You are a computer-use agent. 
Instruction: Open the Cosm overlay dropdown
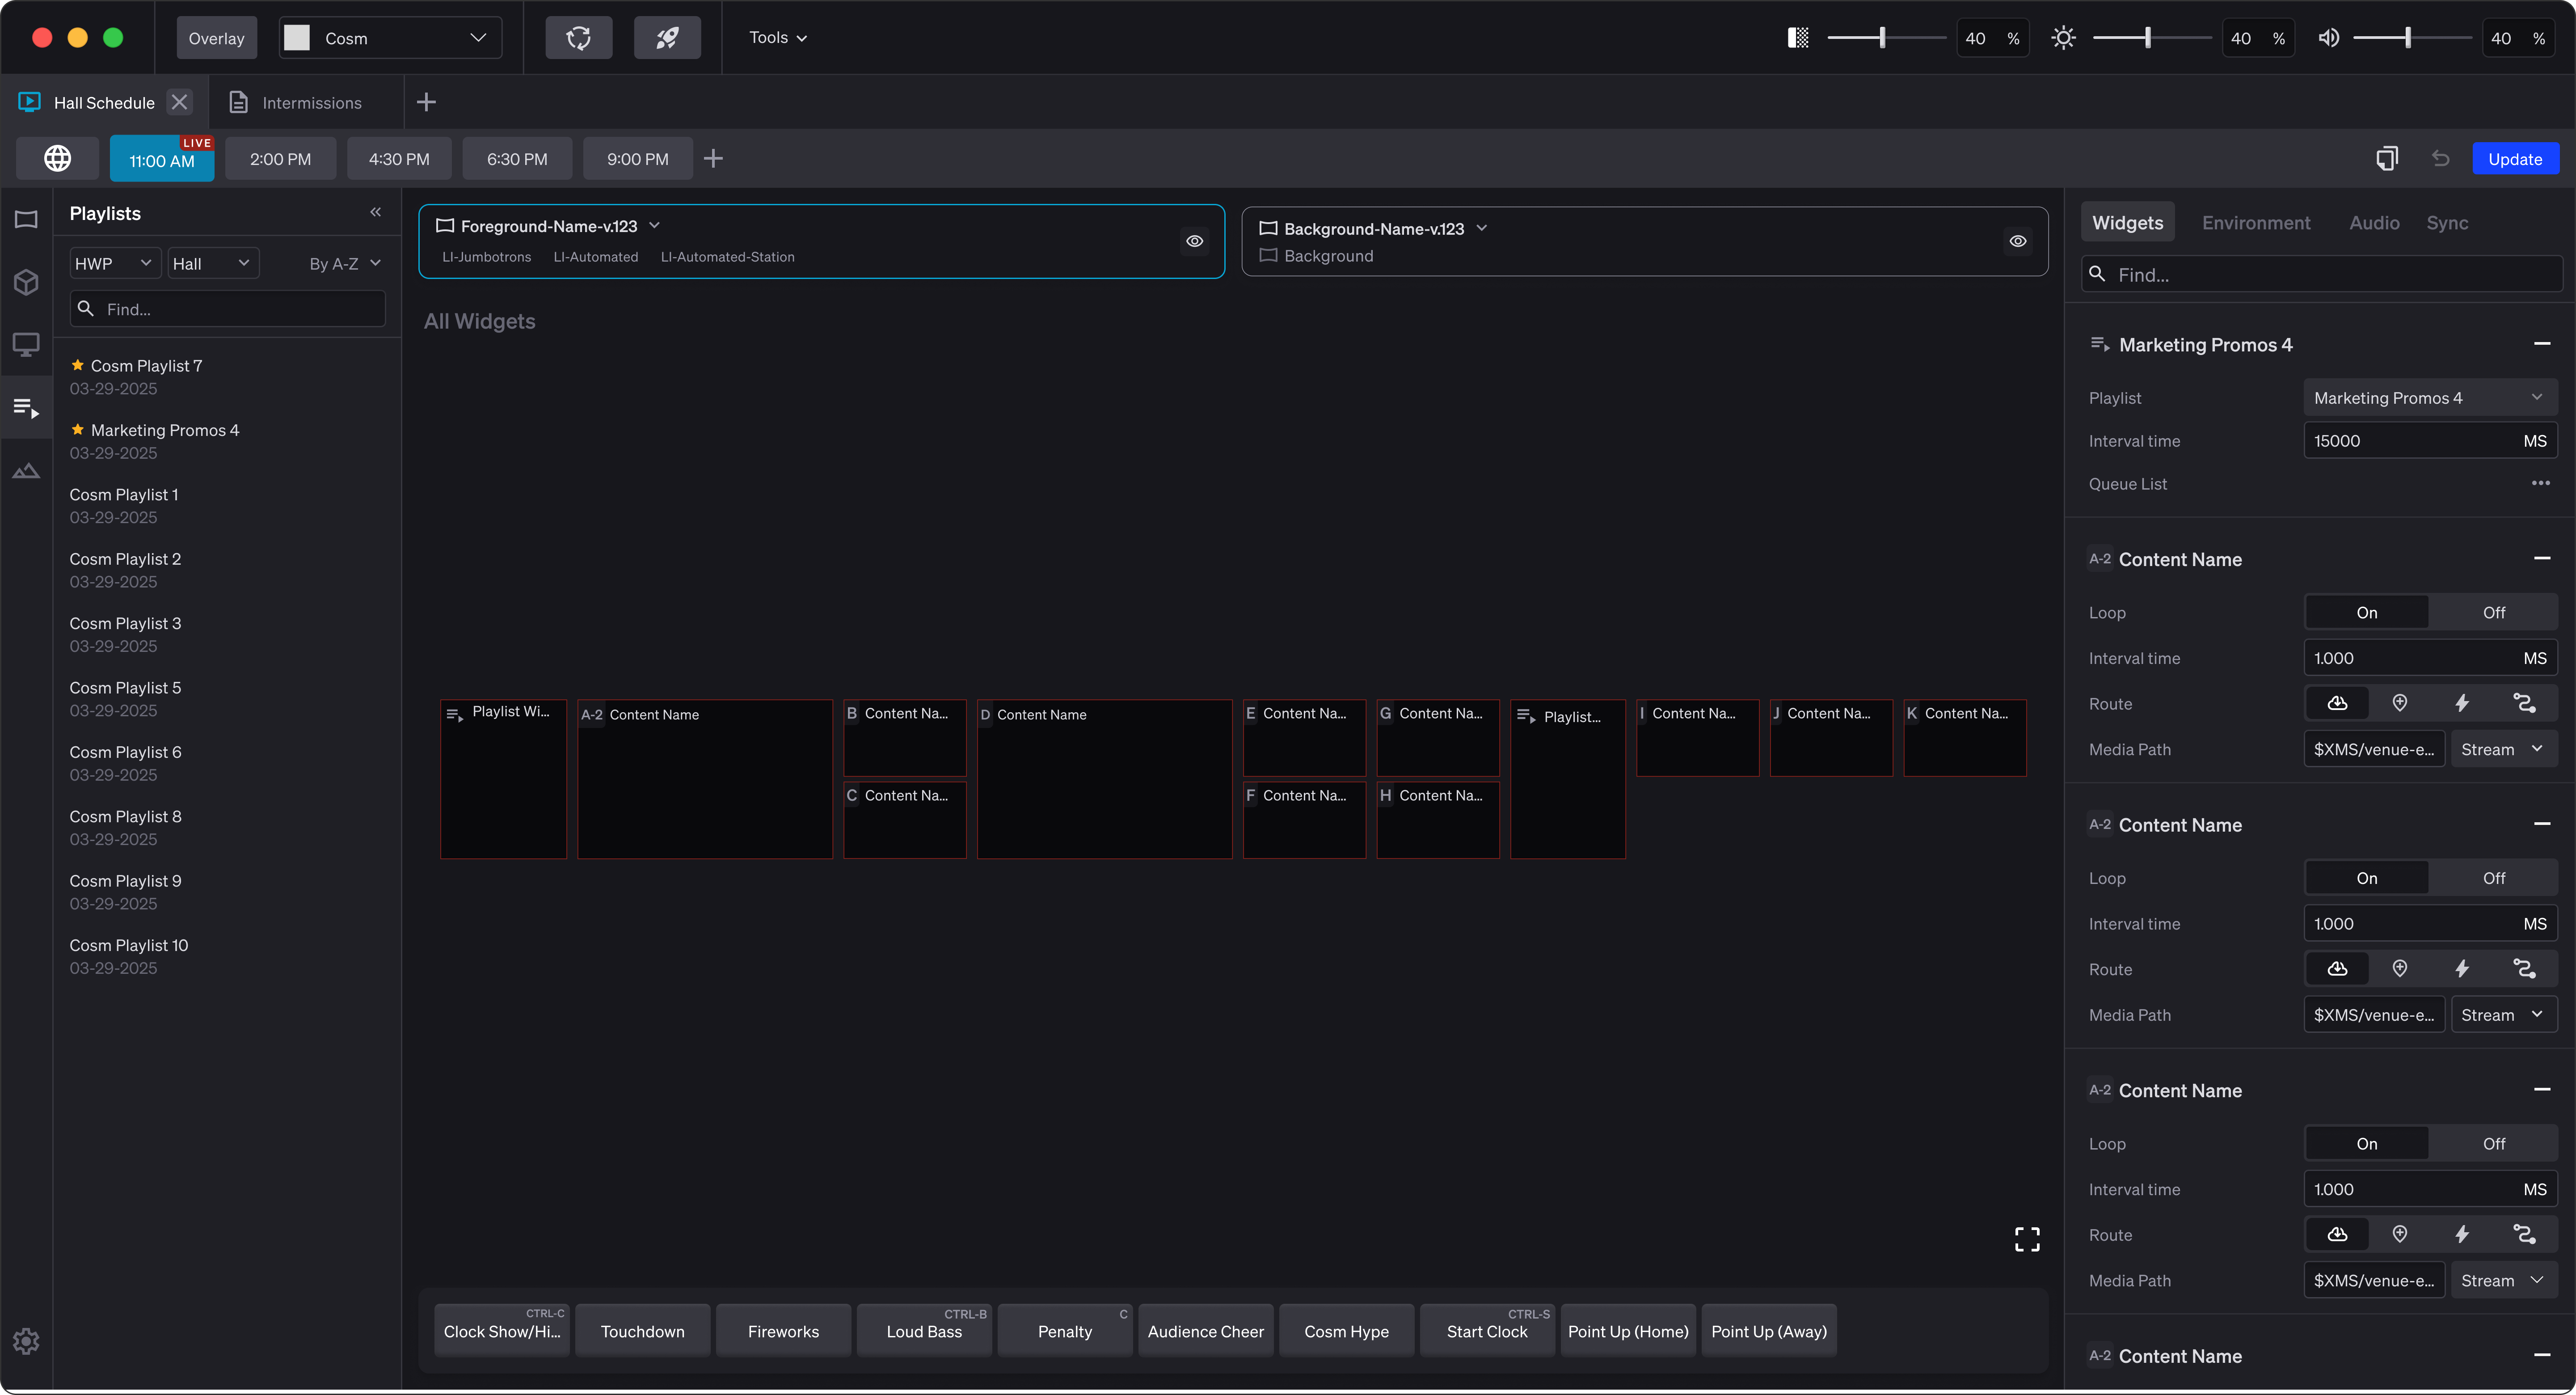coord(390,38)
